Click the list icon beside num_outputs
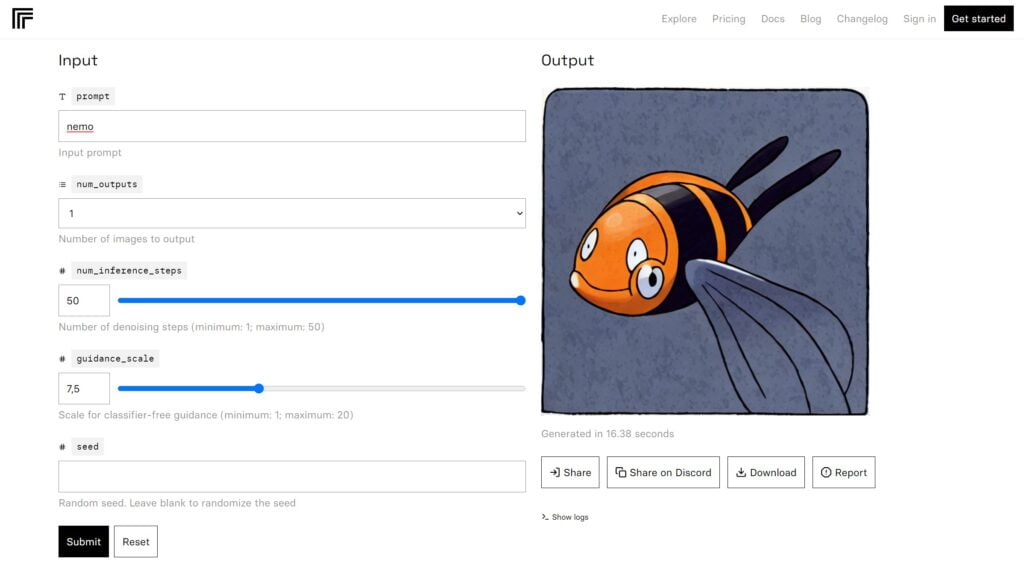The image size is (1024, 571). (62, 184)
